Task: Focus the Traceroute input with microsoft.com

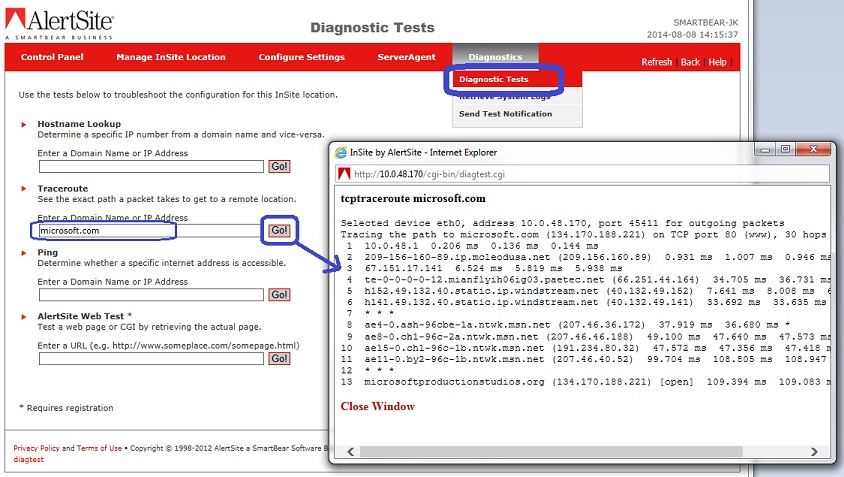Action: tap(151, 230)
